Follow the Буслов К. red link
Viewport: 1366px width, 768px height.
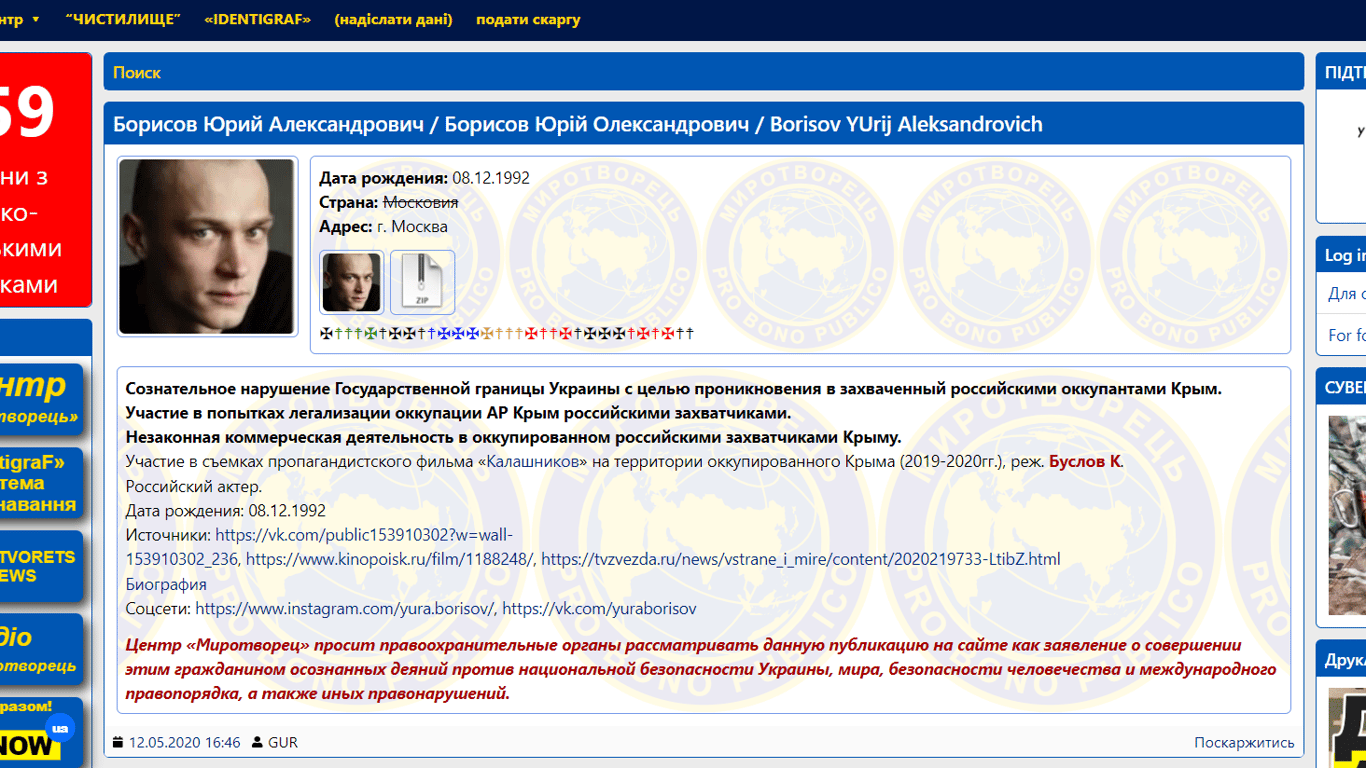coord(1085,461)
